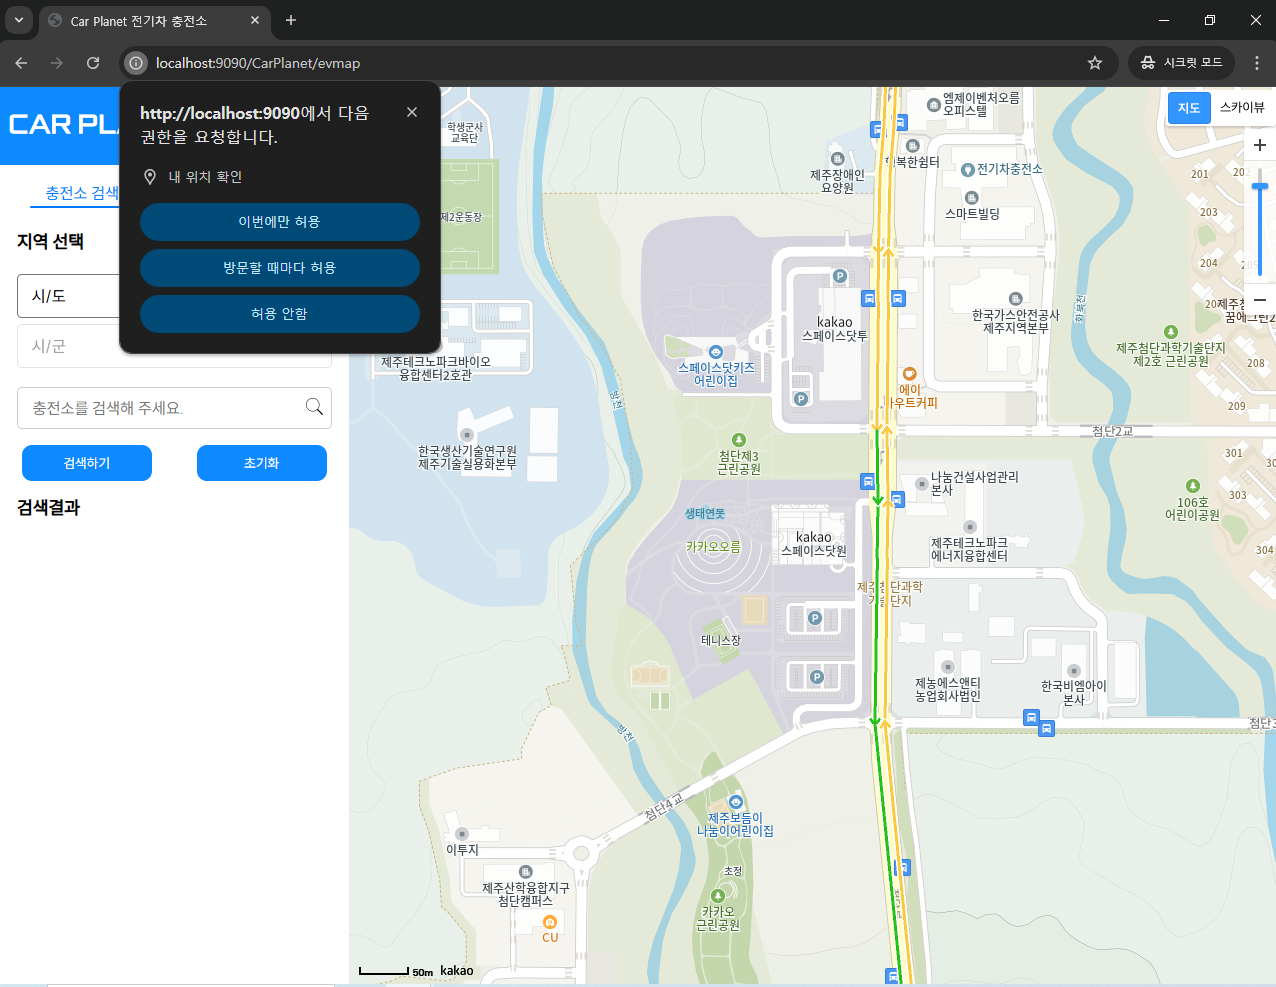1276x987 pixels.
Task: Click the 검색하기 search button
Action: (87, 463)
